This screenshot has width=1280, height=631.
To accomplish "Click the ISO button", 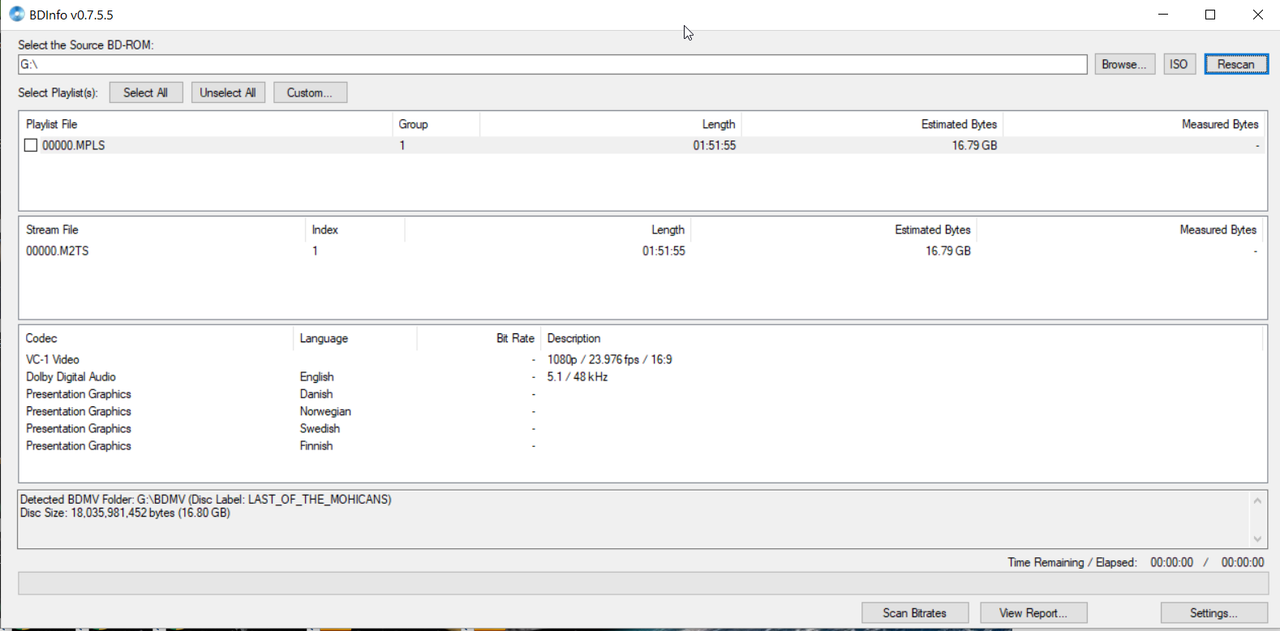I will click(1179, 64).
